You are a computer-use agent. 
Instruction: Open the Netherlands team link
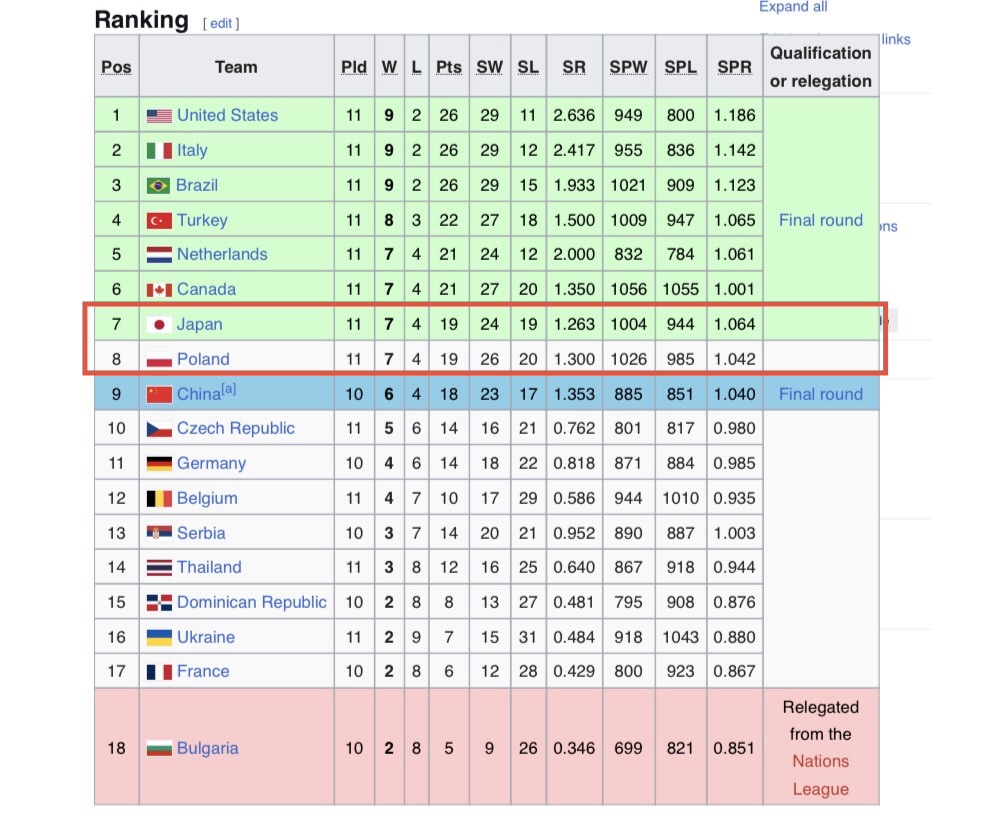point(222,254)
